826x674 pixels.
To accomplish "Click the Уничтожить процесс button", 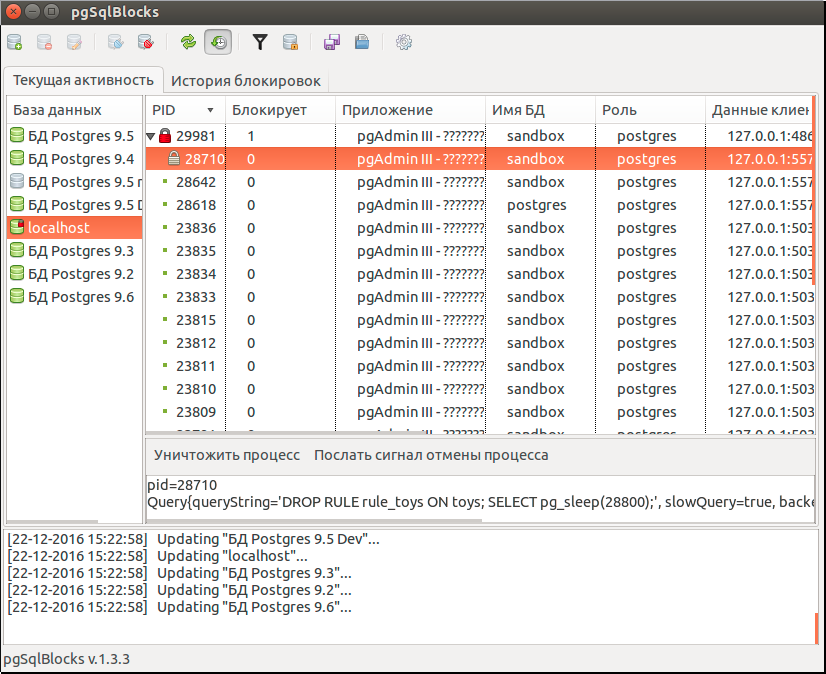I will click(227, 455).
